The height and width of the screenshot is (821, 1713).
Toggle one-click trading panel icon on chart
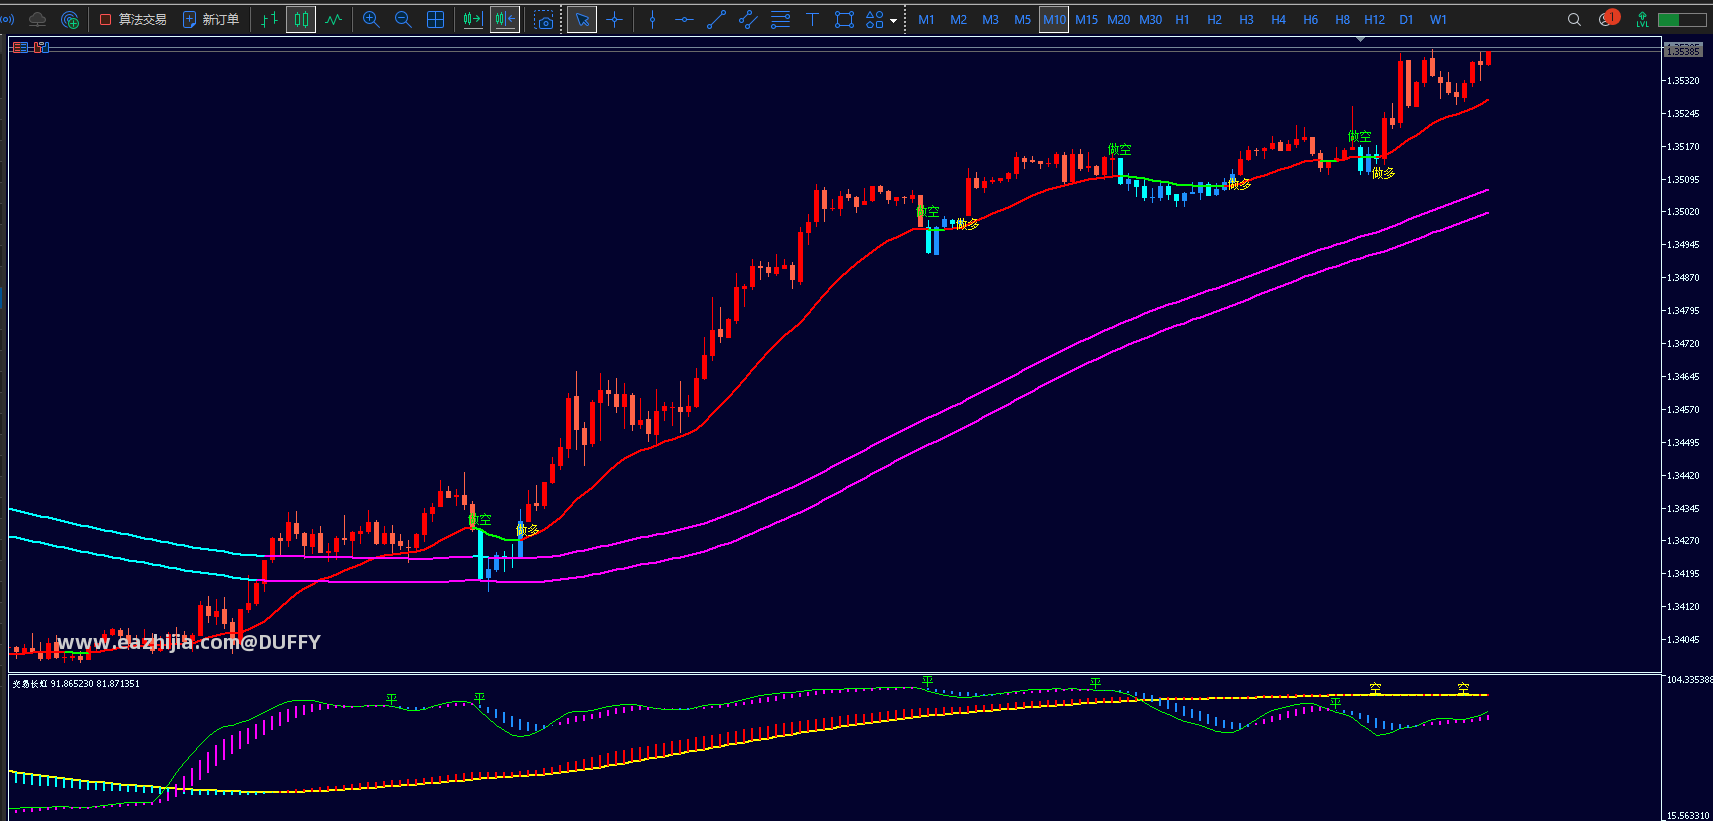coord(21,47)
